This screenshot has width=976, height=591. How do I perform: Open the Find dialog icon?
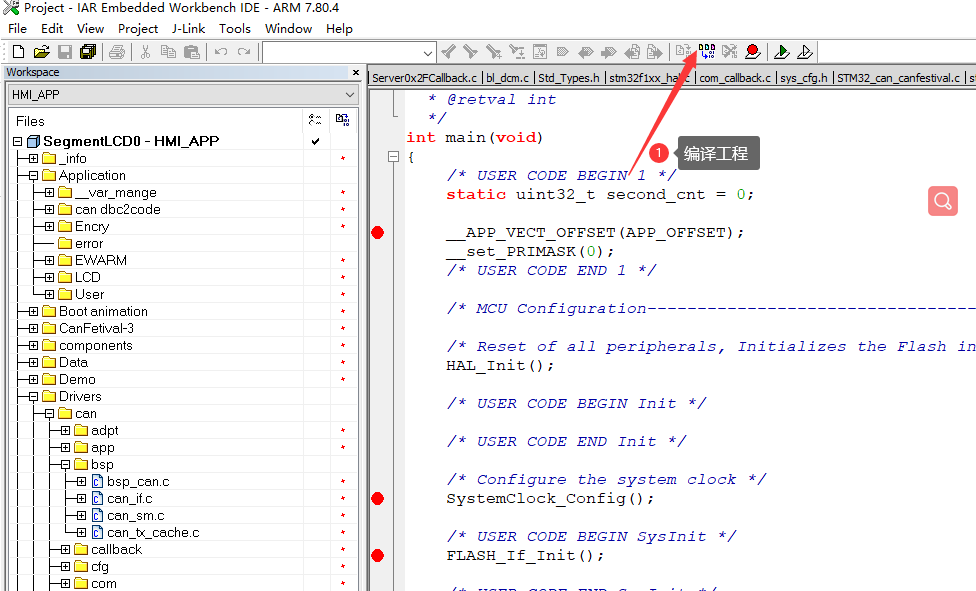(494, 52)
